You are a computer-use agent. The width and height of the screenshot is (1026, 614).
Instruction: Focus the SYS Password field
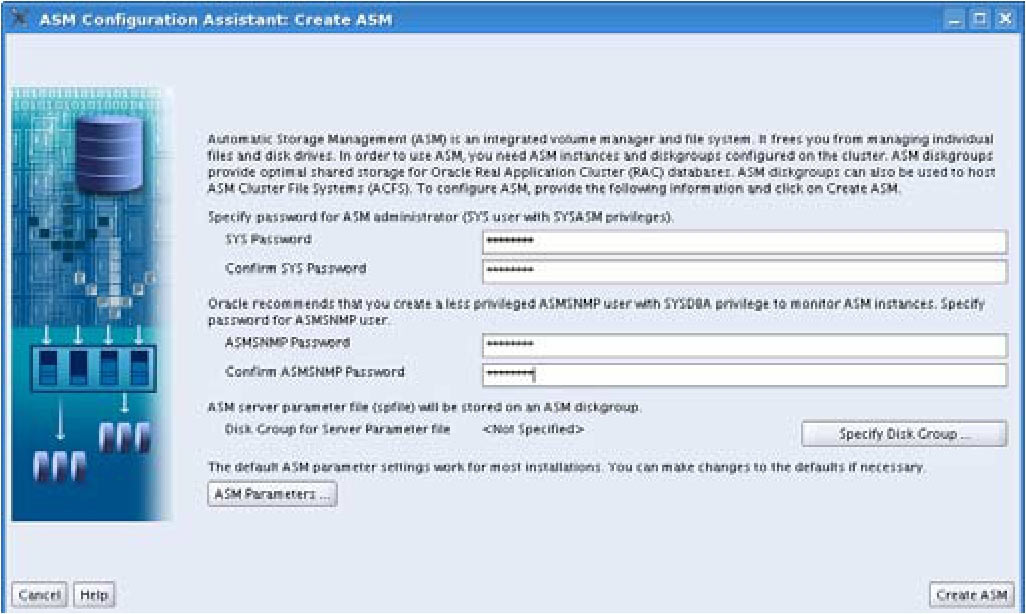click(x=743, y=242)
